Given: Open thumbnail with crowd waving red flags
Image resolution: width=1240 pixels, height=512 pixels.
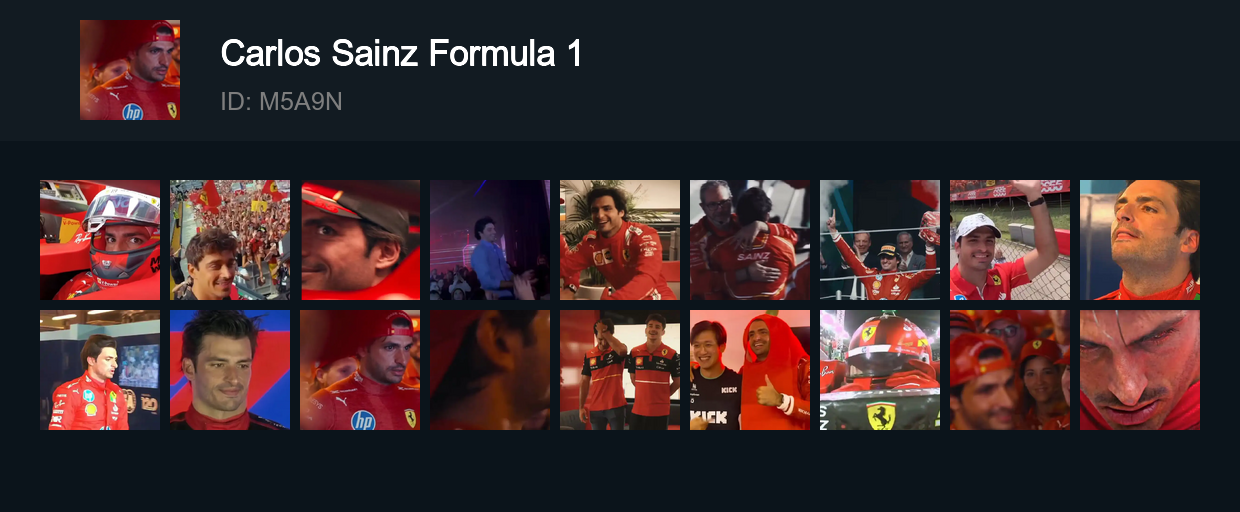Looking at the screenshot, I should tap(230, 240).
